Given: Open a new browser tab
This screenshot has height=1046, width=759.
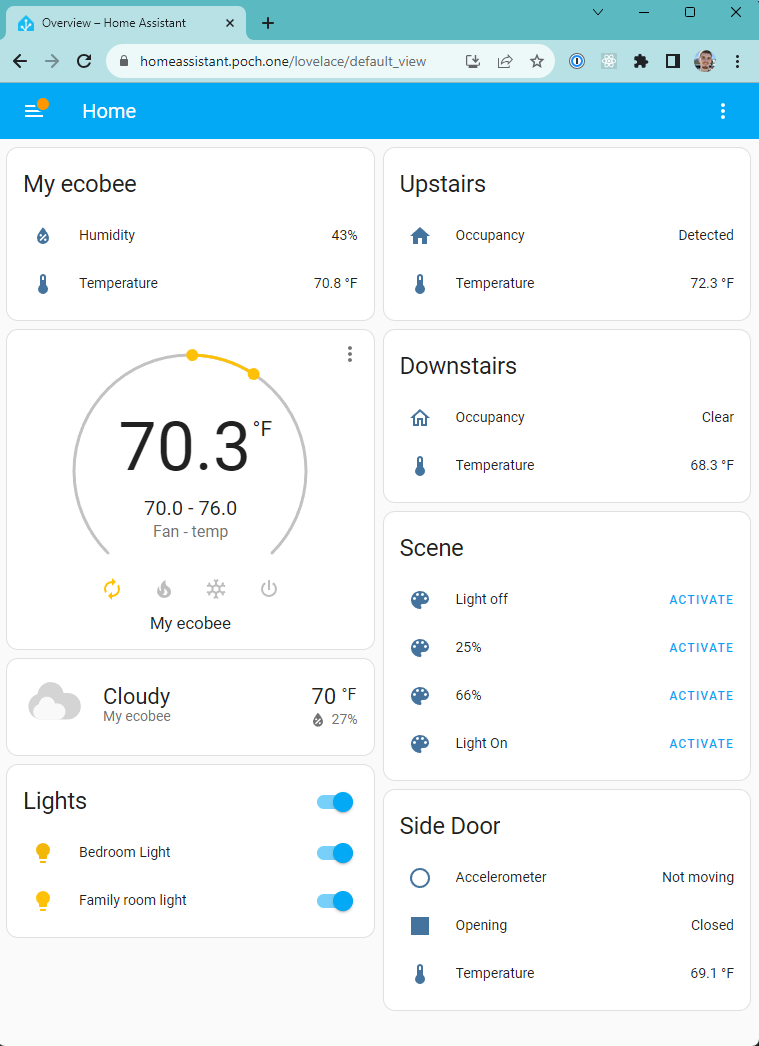Looking at the screenshot, I should 267,23.
